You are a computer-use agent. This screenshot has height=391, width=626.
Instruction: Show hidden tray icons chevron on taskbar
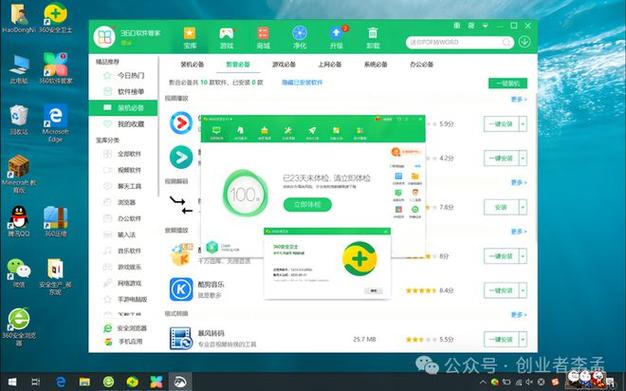coord(483,382)
